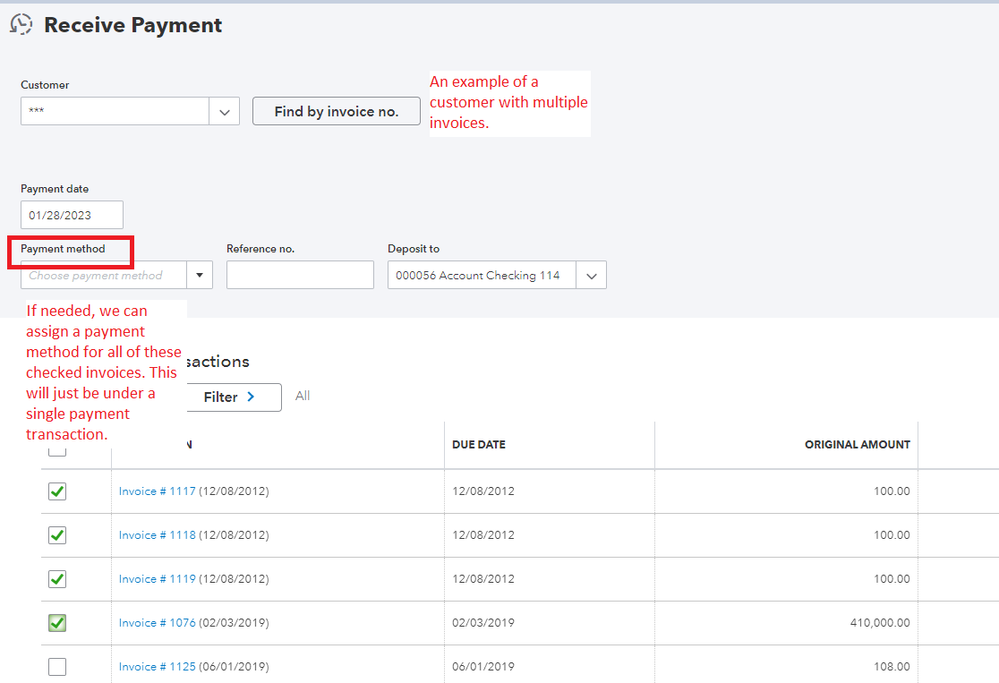Click the Customer name input field
This screenshot has height=683, width=999.
[115, 111]
